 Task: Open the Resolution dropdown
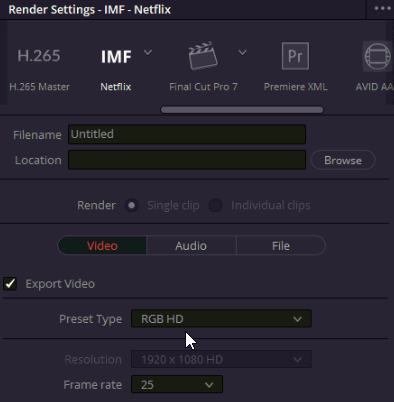tap(221, 359)
